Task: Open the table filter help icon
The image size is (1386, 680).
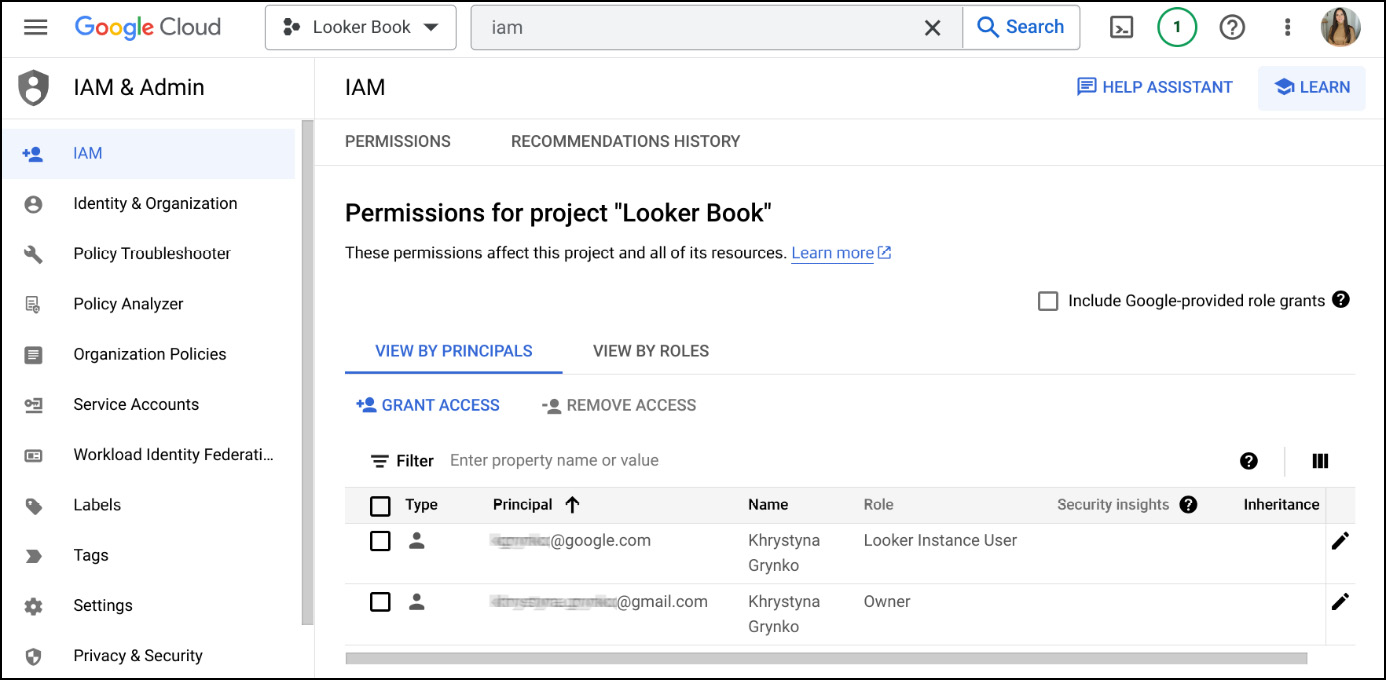Action: tap(1248, 461)
